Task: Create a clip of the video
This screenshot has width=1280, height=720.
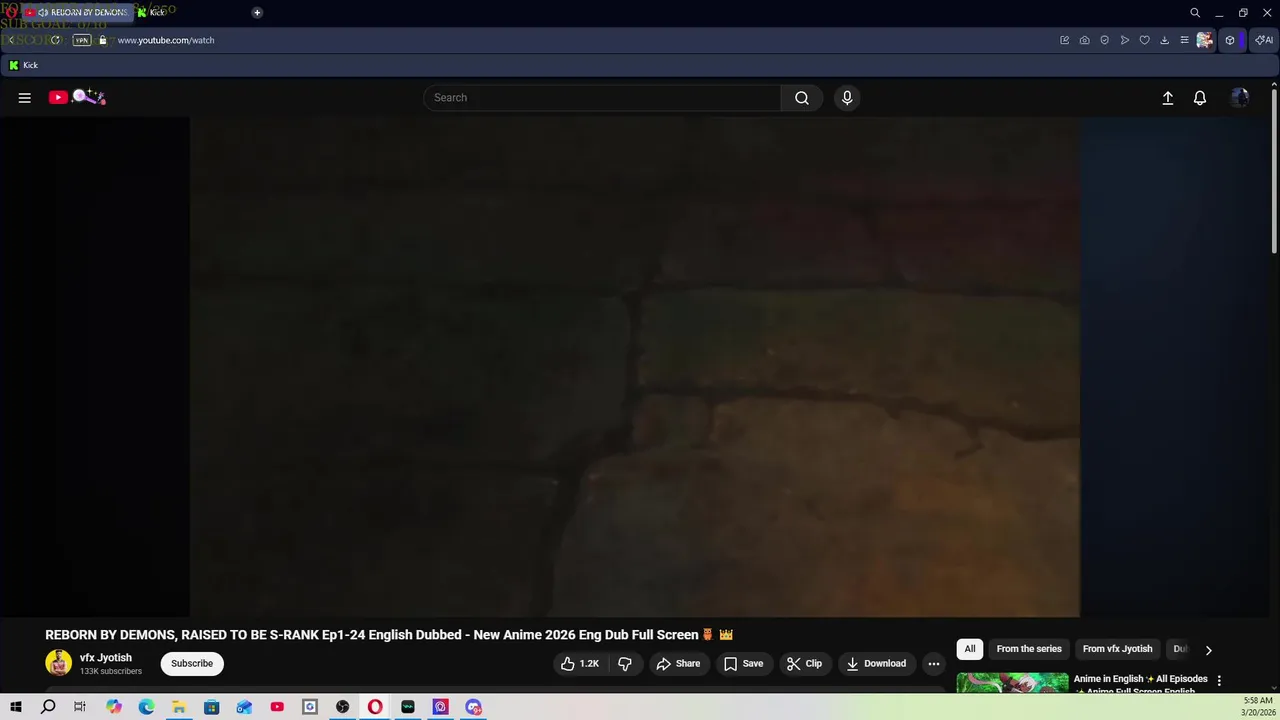Action: pos(804,664)
